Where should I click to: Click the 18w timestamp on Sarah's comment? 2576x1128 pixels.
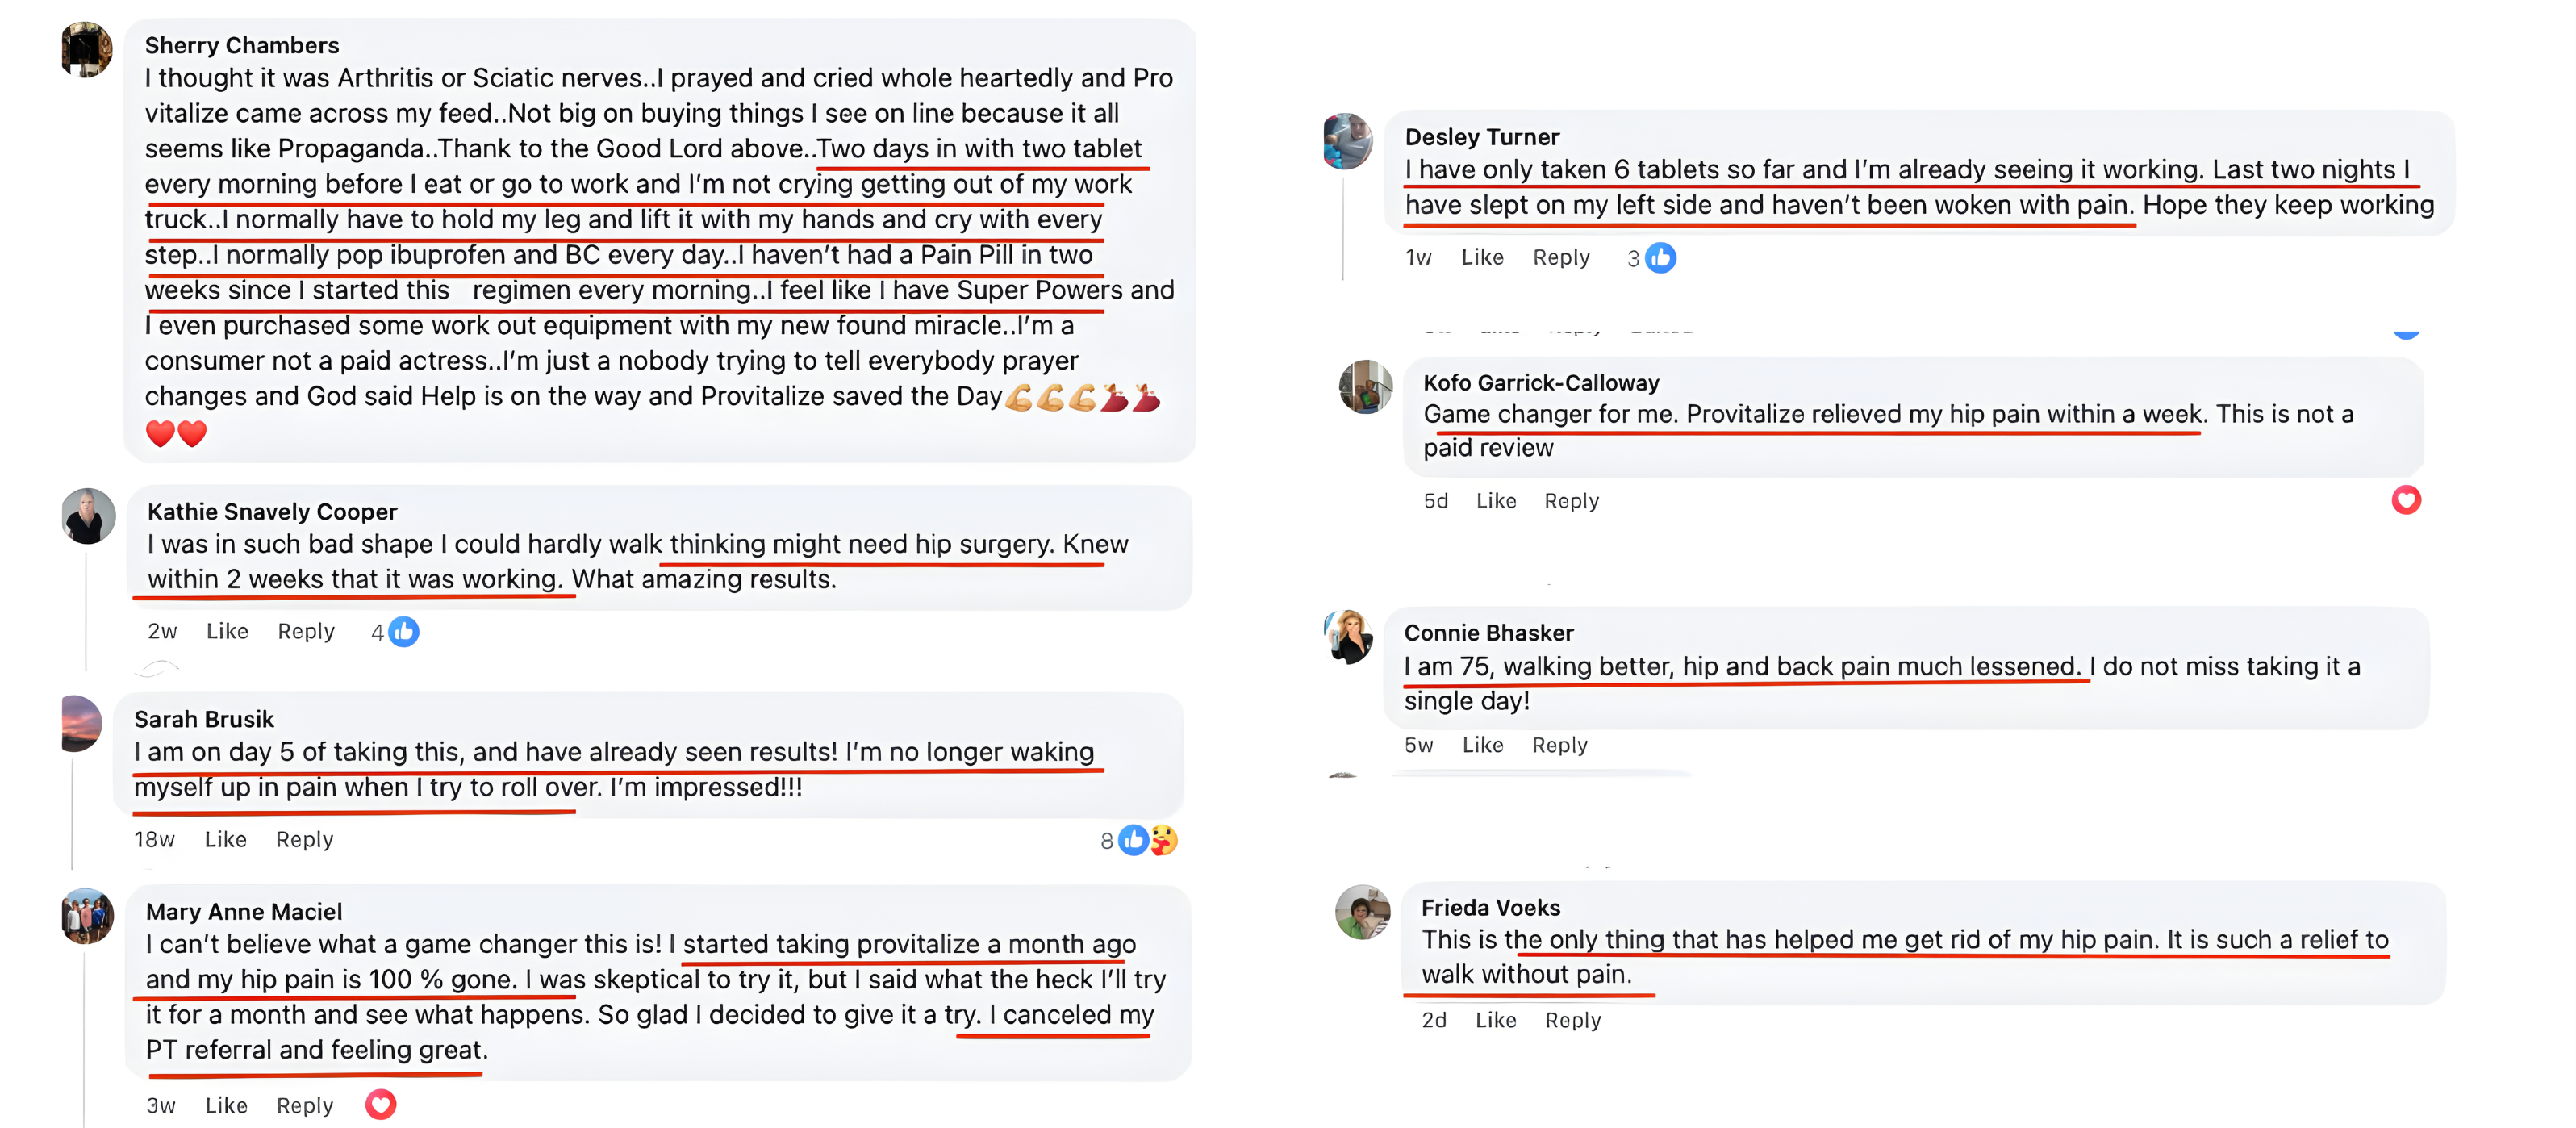(x=154, y=840)
